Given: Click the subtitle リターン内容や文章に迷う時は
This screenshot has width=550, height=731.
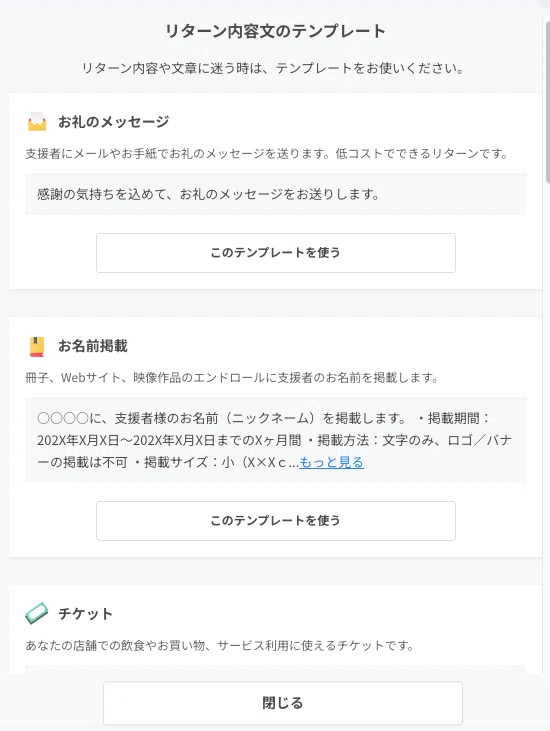Looking at the screenshot, I should [x=273, y=69].
